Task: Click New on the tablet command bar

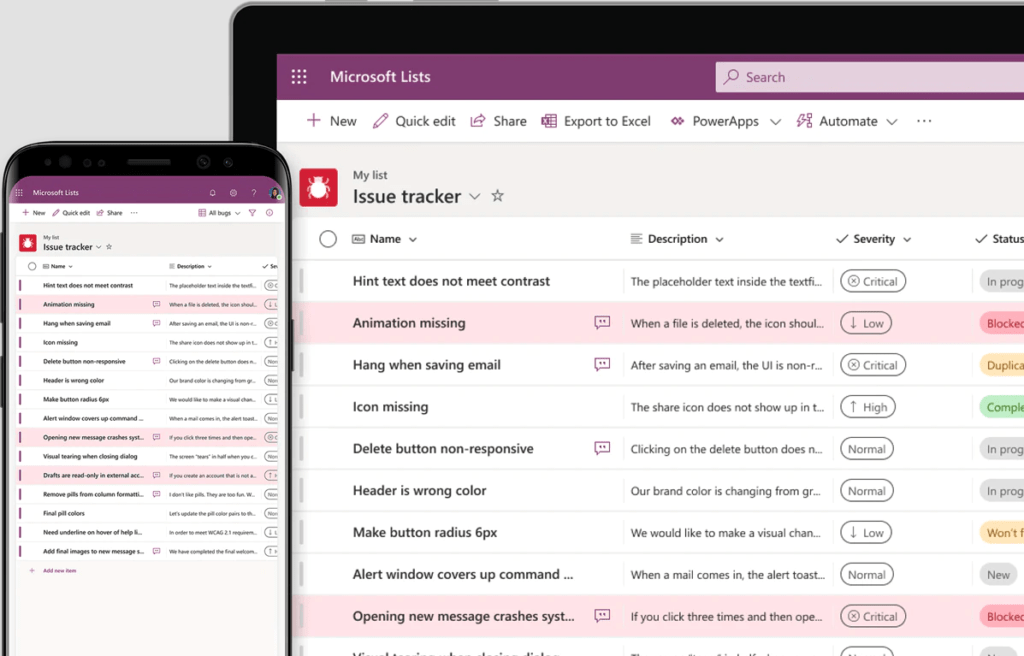Action: pyautogui.click(x=332, y=121)
